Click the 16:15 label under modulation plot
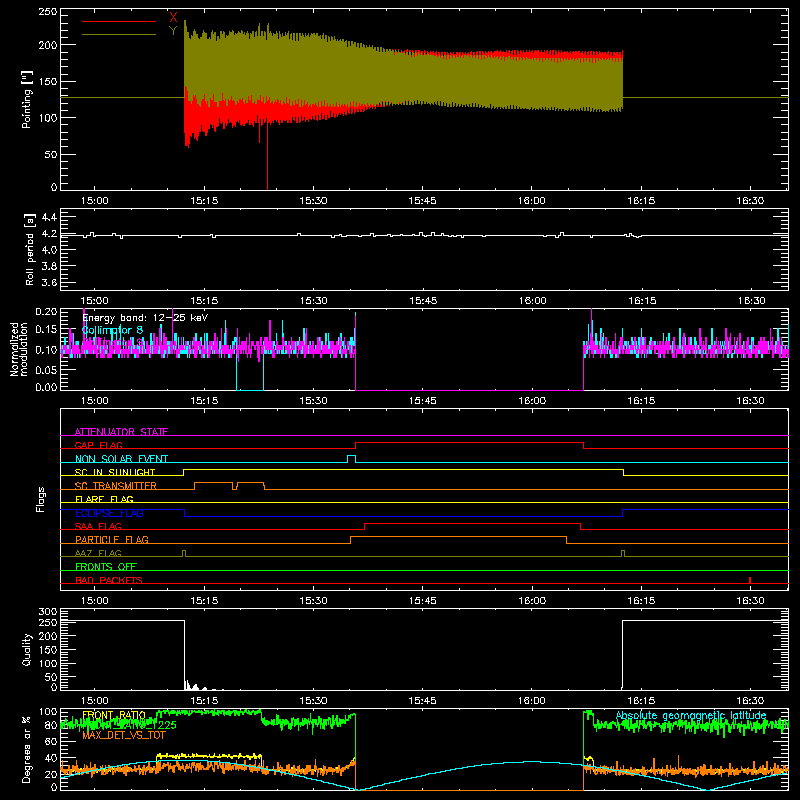 click(x=641, y=401)
